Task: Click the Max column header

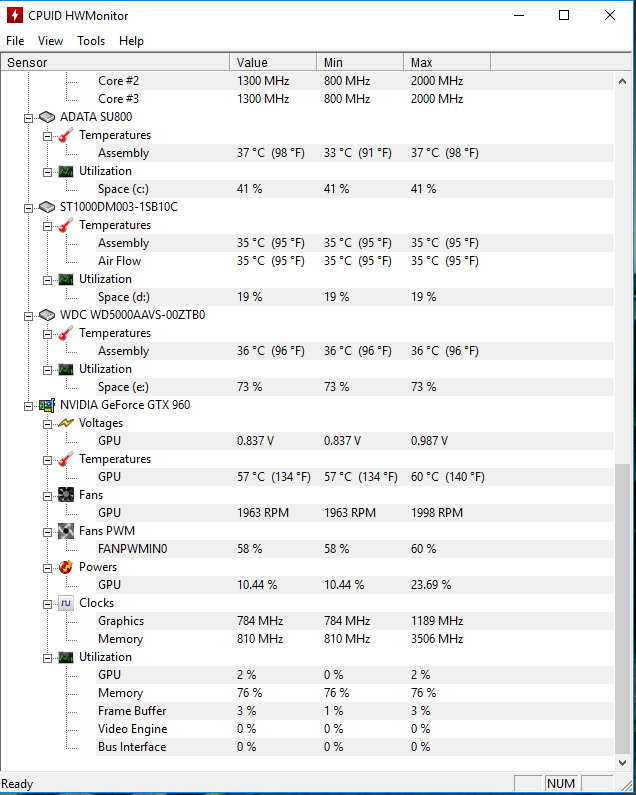Action: (446, 63)
